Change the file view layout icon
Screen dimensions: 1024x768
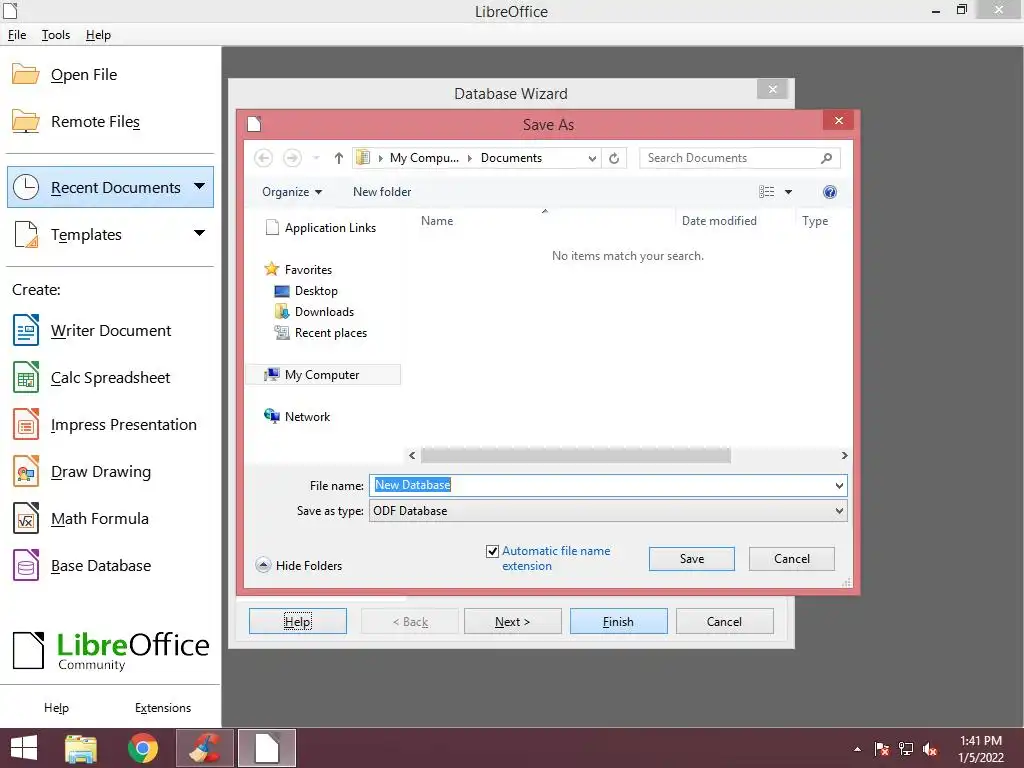(767, 192)
